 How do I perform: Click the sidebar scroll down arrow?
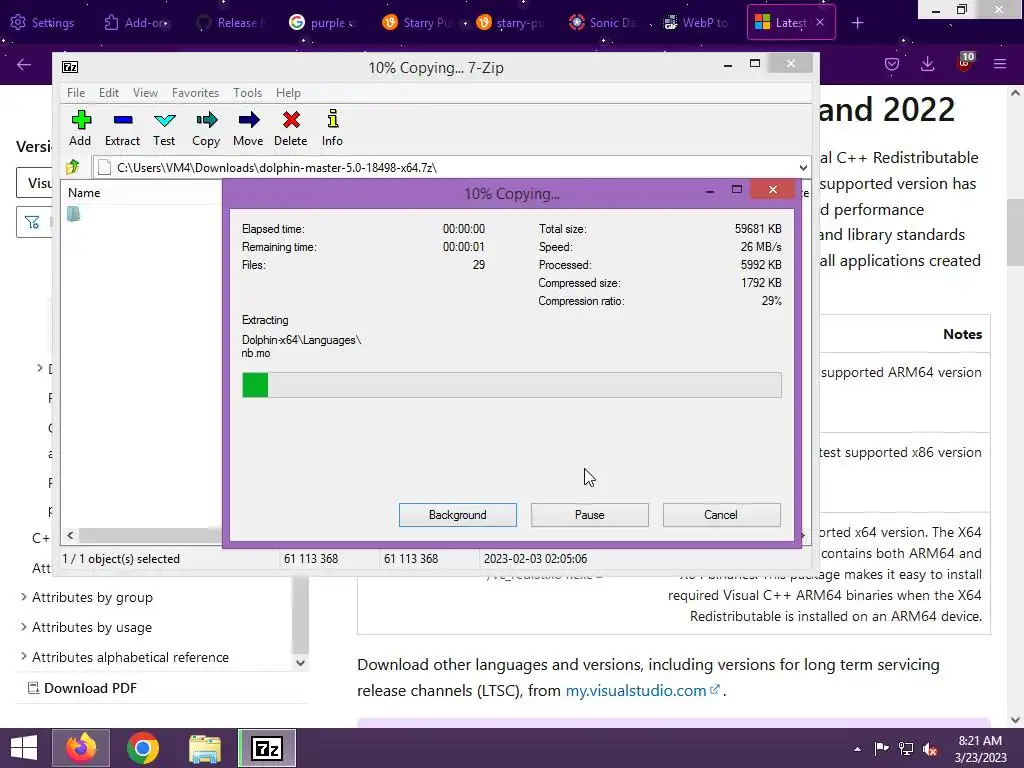tap(300, 663)
